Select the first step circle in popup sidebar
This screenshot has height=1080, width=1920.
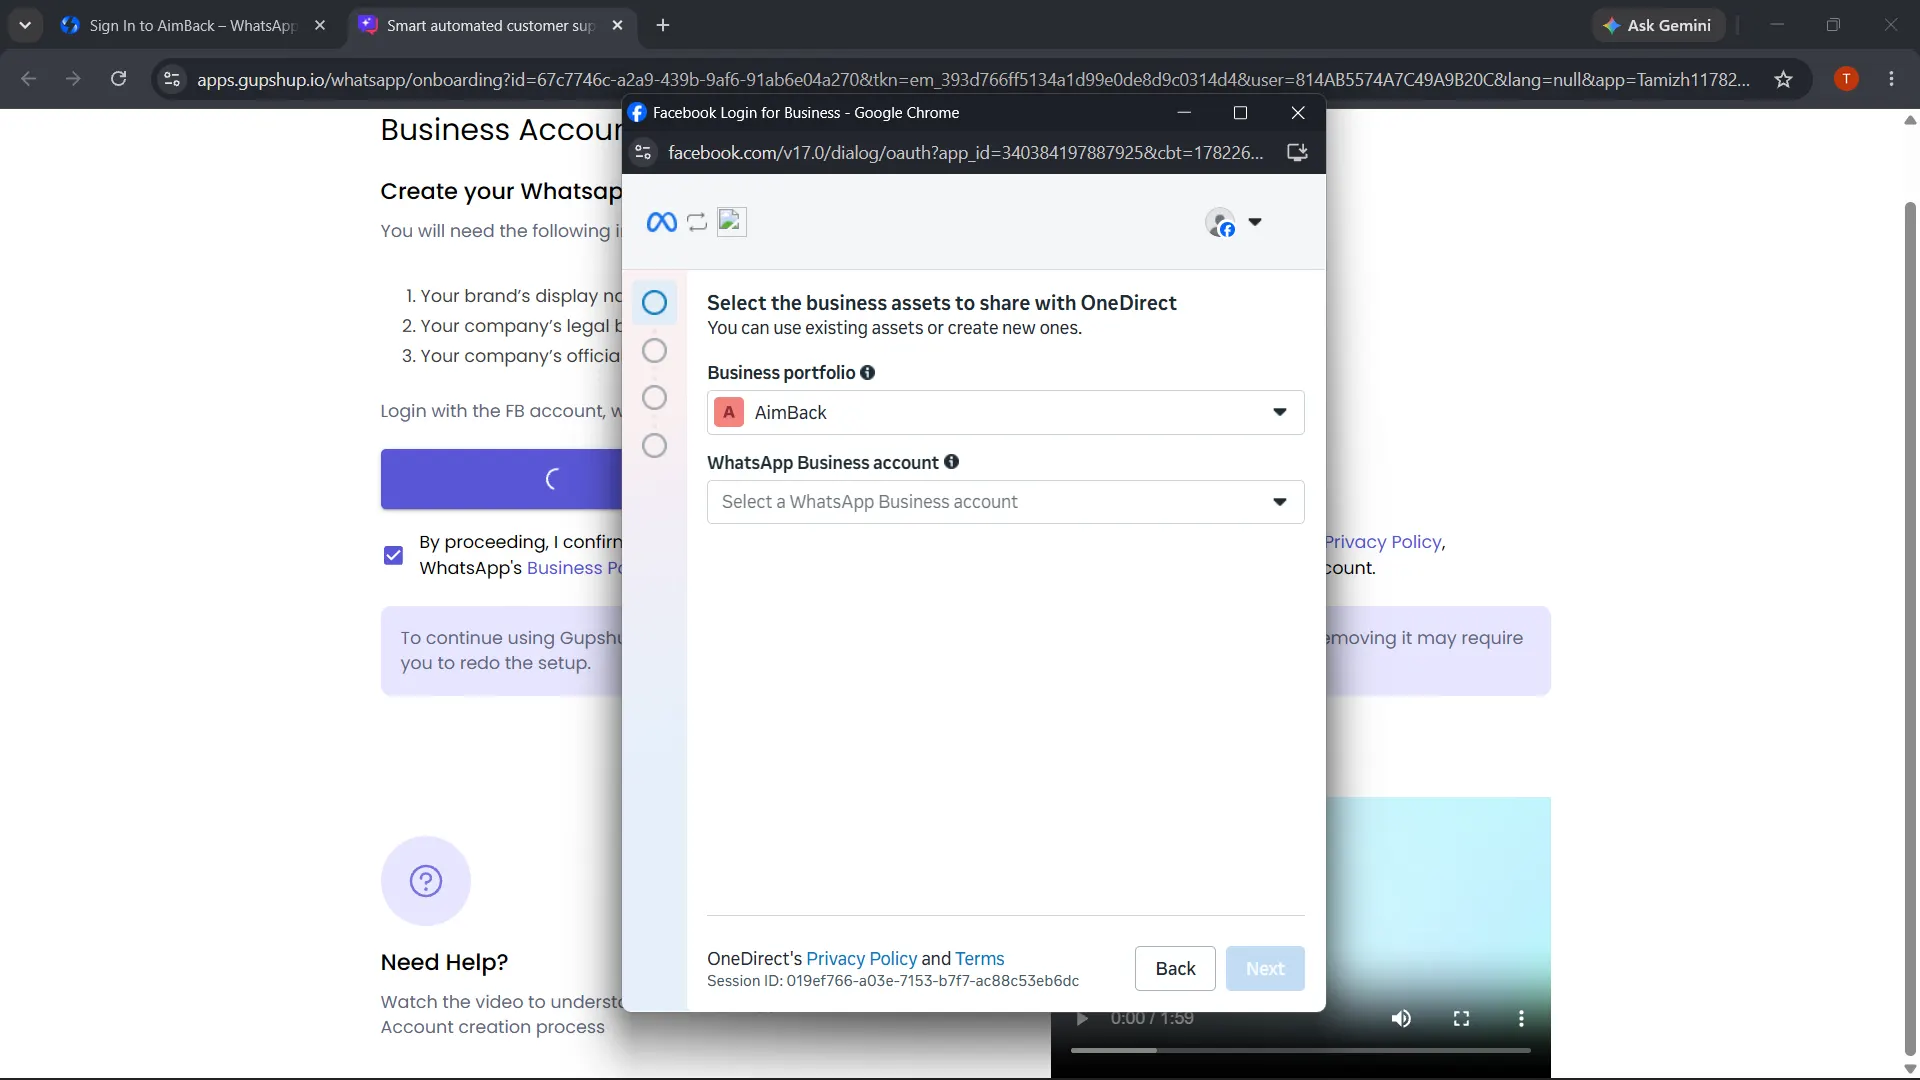click(x=654, y=302)
